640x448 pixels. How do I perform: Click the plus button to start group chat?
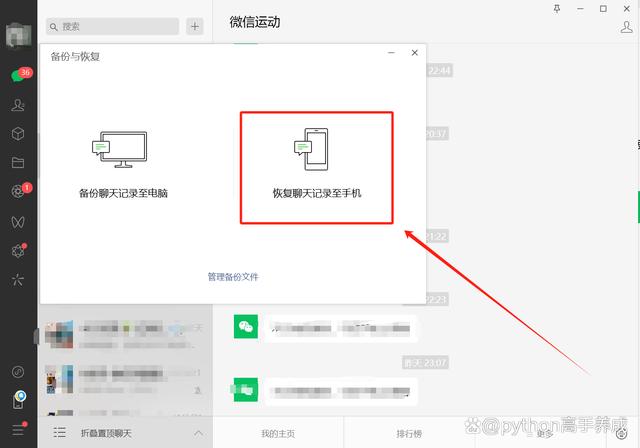(195, 27)
